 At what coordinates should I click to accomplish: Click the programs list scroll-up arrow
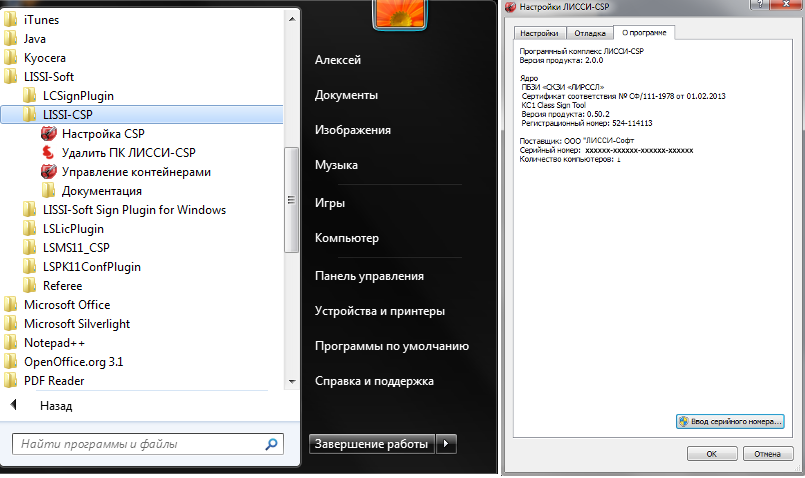pyautogui.click(x=292, y=20)
